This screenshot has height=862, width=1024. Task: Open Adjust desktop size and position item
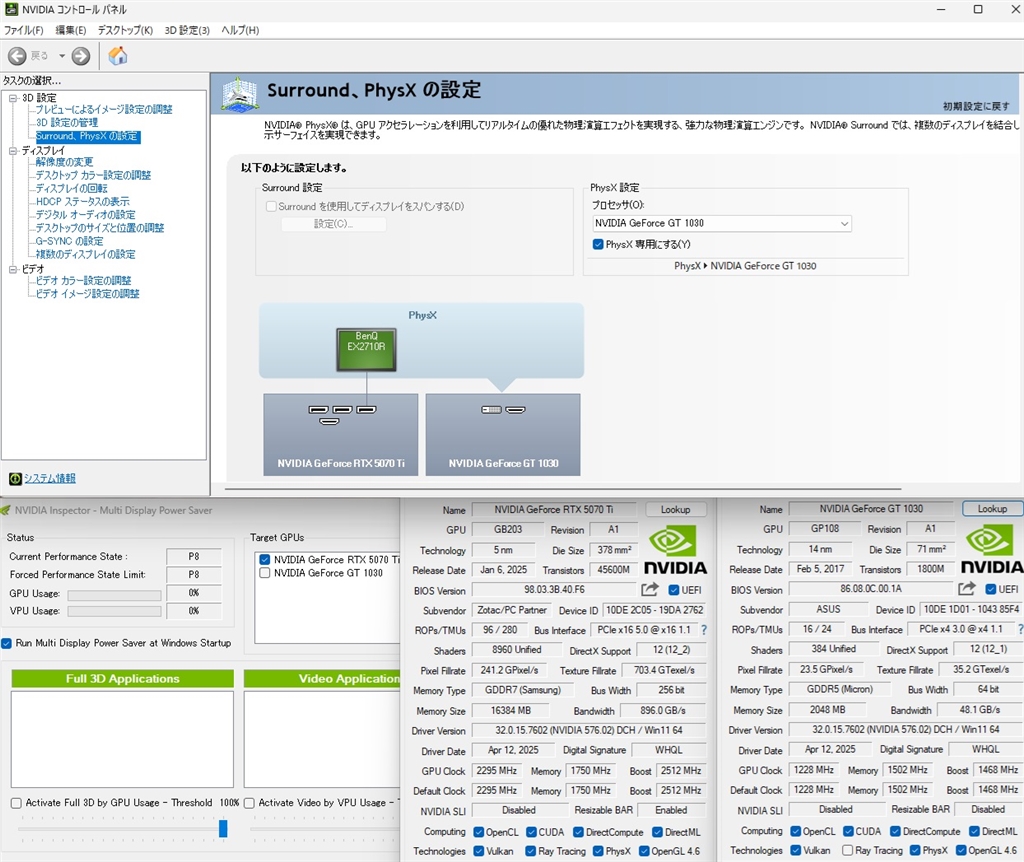click(100, 228)
